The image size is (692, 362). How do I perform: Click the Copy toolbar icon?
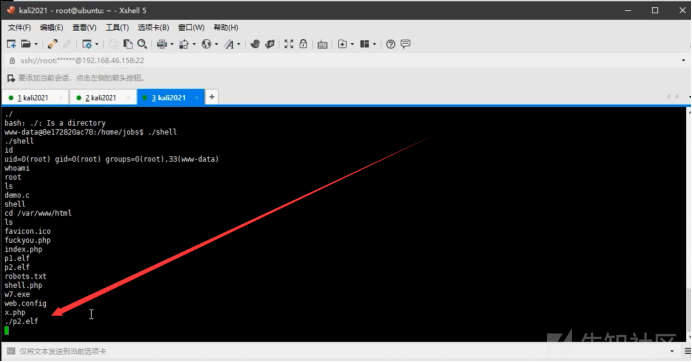pos(113,44)
